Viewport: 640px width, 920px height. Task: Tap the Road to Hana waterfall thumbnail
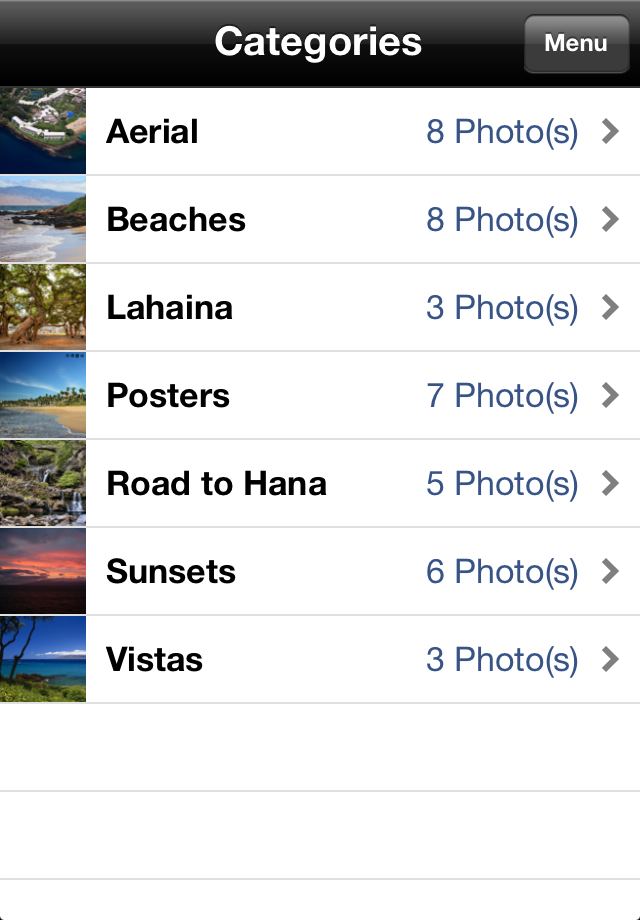(x=43, y=483)
